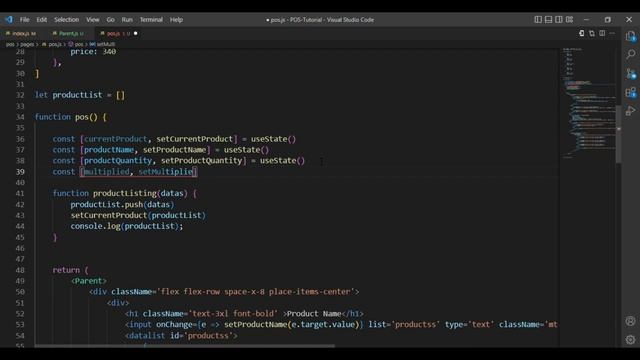The height and width of the screenshot is (360, 640).
Task: Click the 'pos' folder breadcrumb
Action: coord(10,44)
